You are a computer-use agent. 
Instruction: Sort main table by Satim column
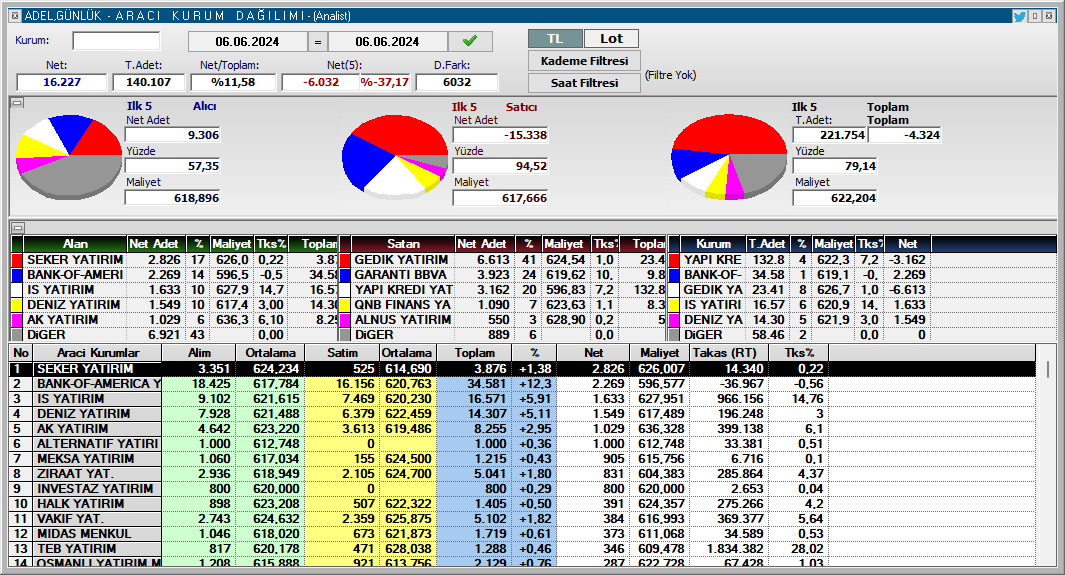click(x=342, y=353)
